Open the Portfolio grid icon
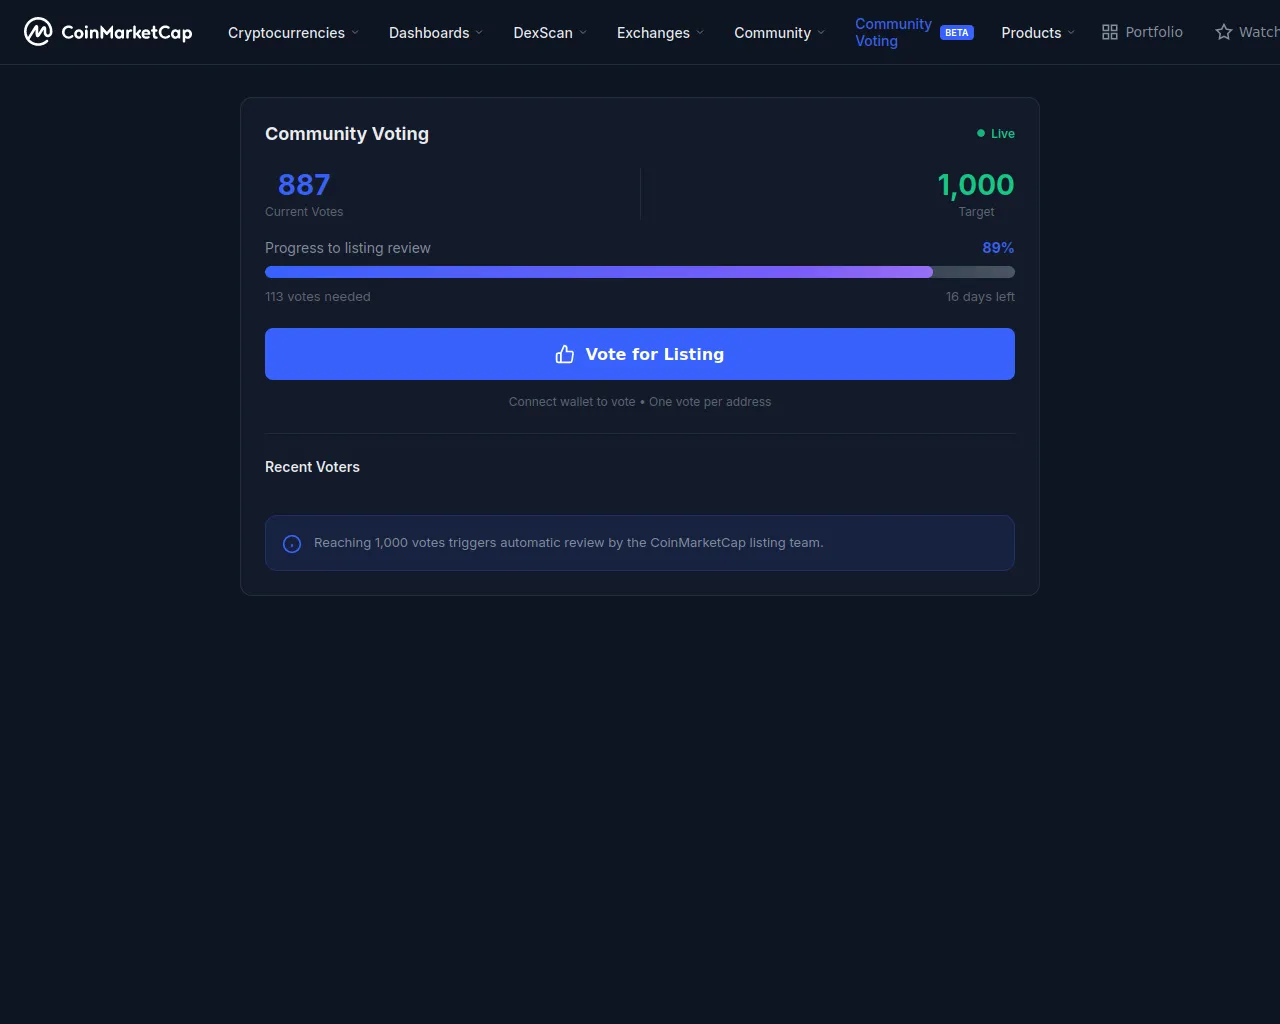 1110,32
